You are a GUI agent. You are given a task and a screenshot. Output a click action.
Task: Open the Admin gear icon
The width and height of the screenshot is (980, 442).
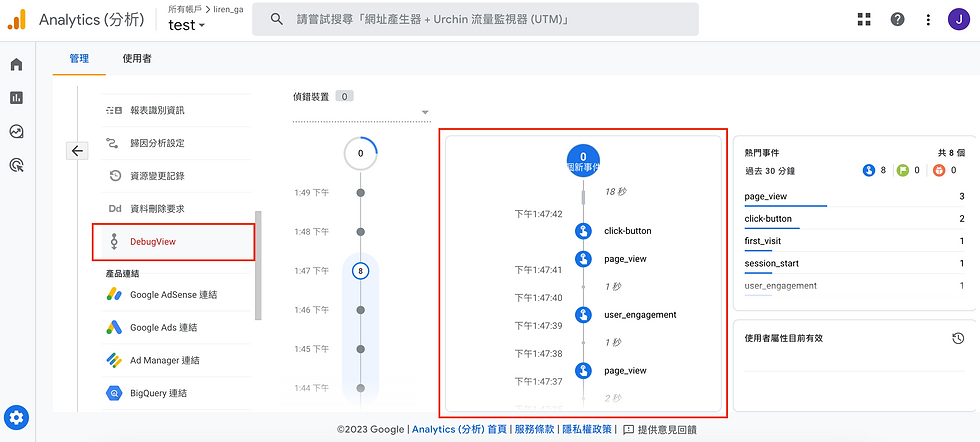16,417
